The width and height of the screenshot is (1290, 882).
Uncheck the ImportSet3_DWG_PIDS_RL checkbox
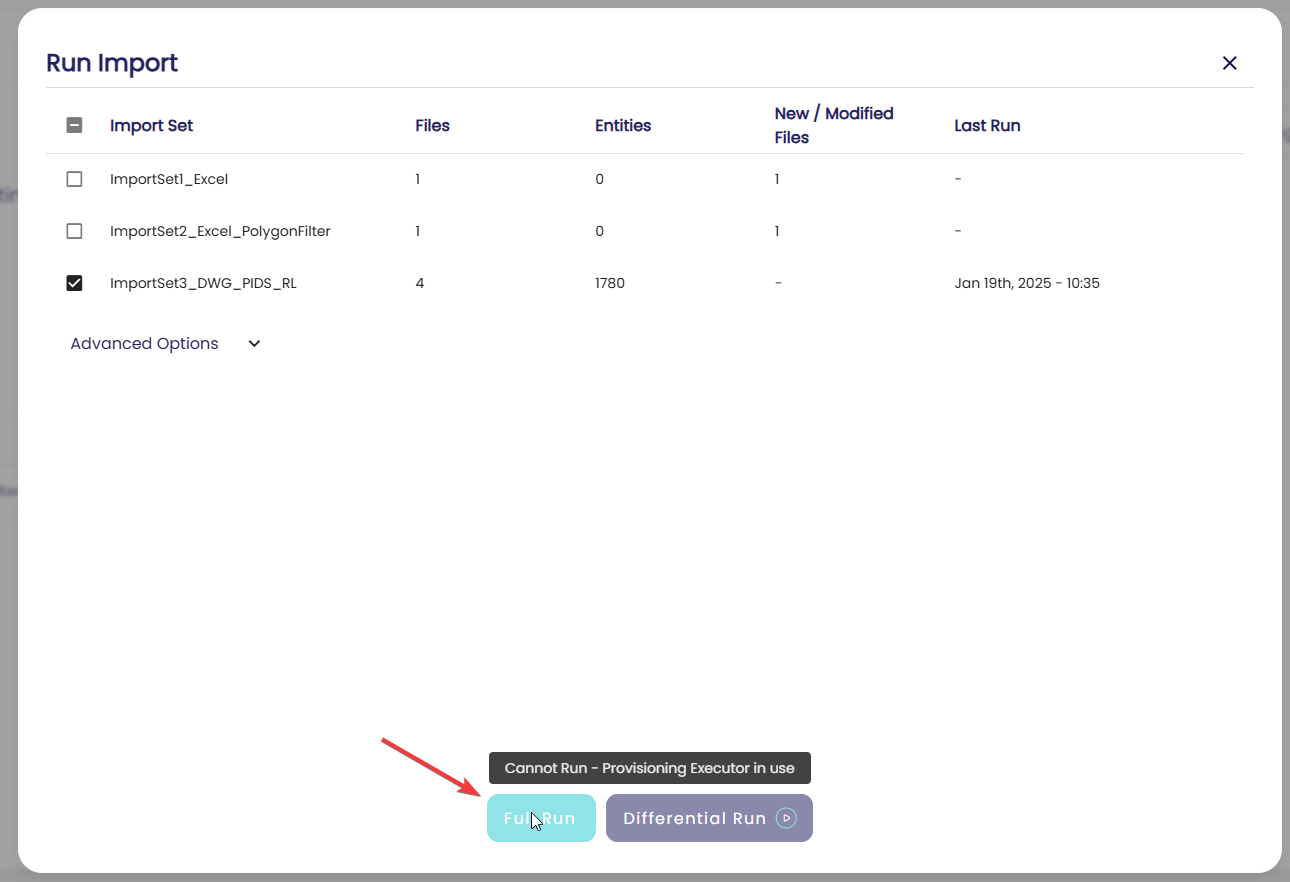tap(74, 283)
